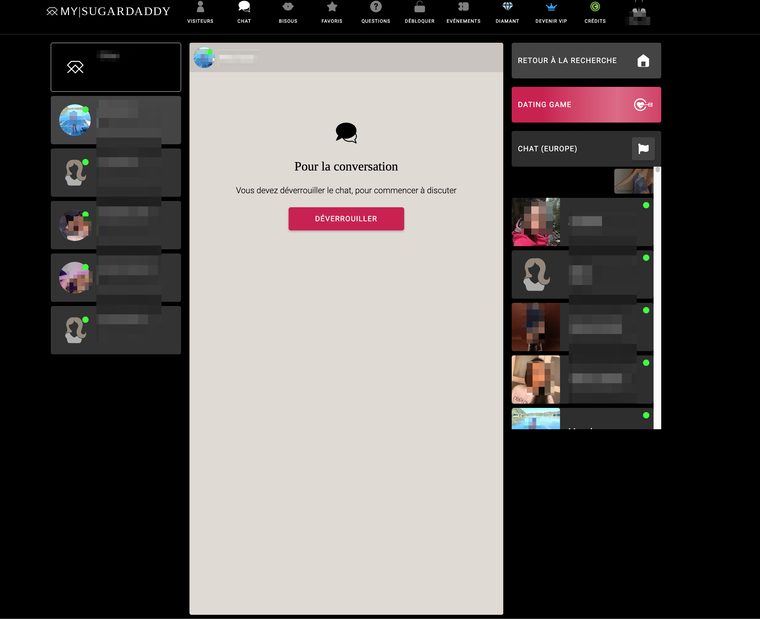Open the Diamant page
This screenshot has height=619, width=760.
click(507, 13)
